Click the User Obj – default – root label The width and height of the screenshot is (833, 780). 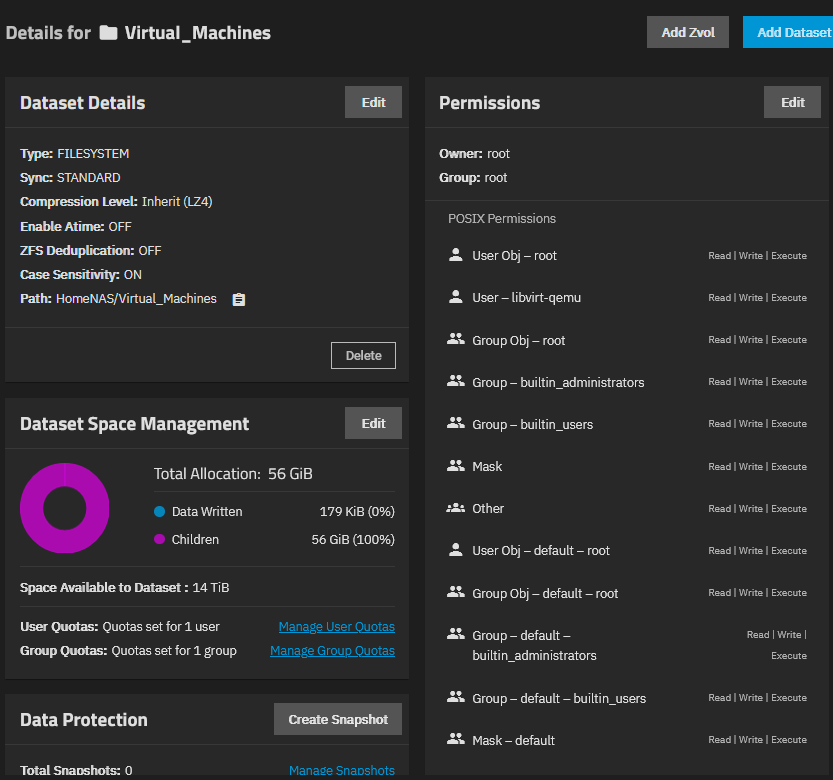[541, 550]
